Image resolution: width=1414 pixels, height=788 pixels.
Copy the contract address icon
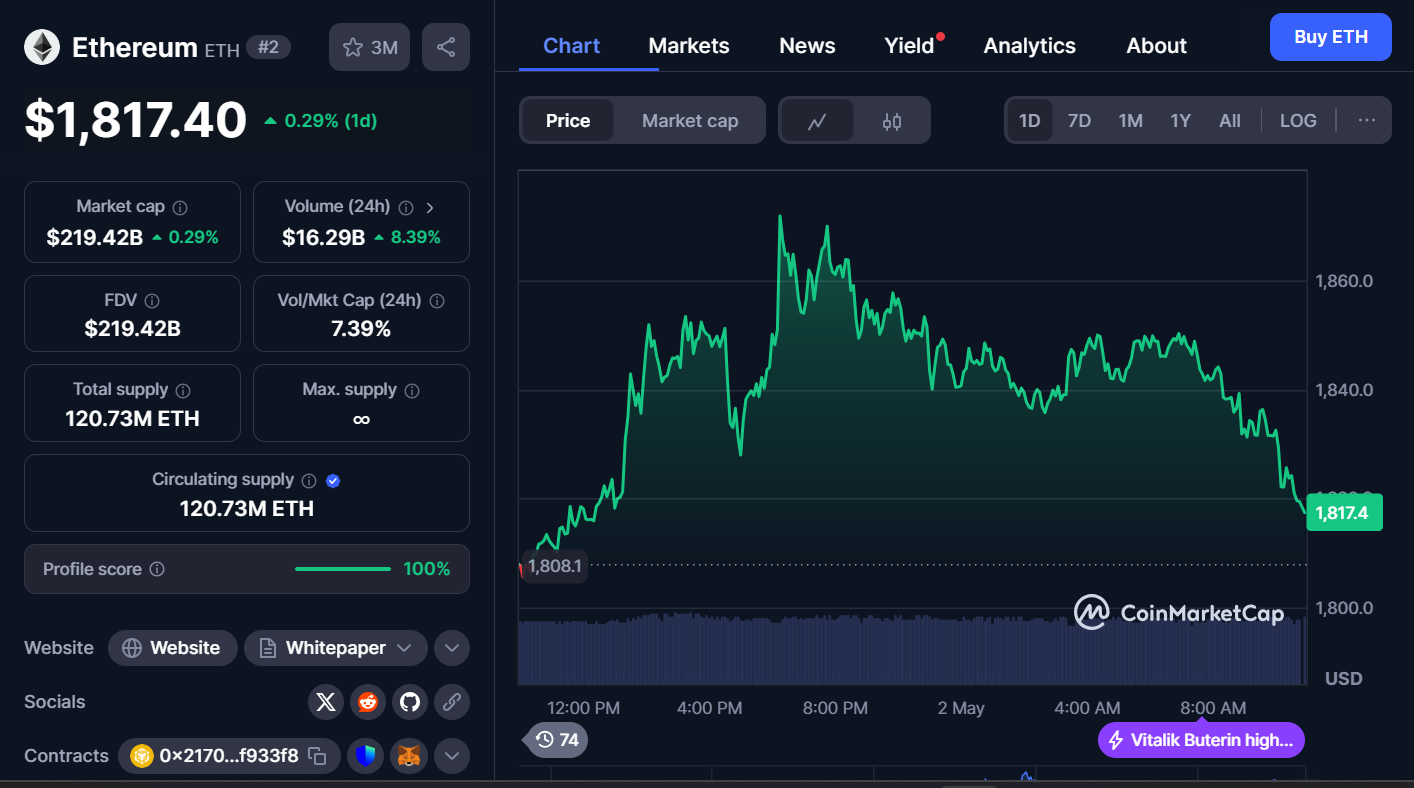click(x=317, y=756)
